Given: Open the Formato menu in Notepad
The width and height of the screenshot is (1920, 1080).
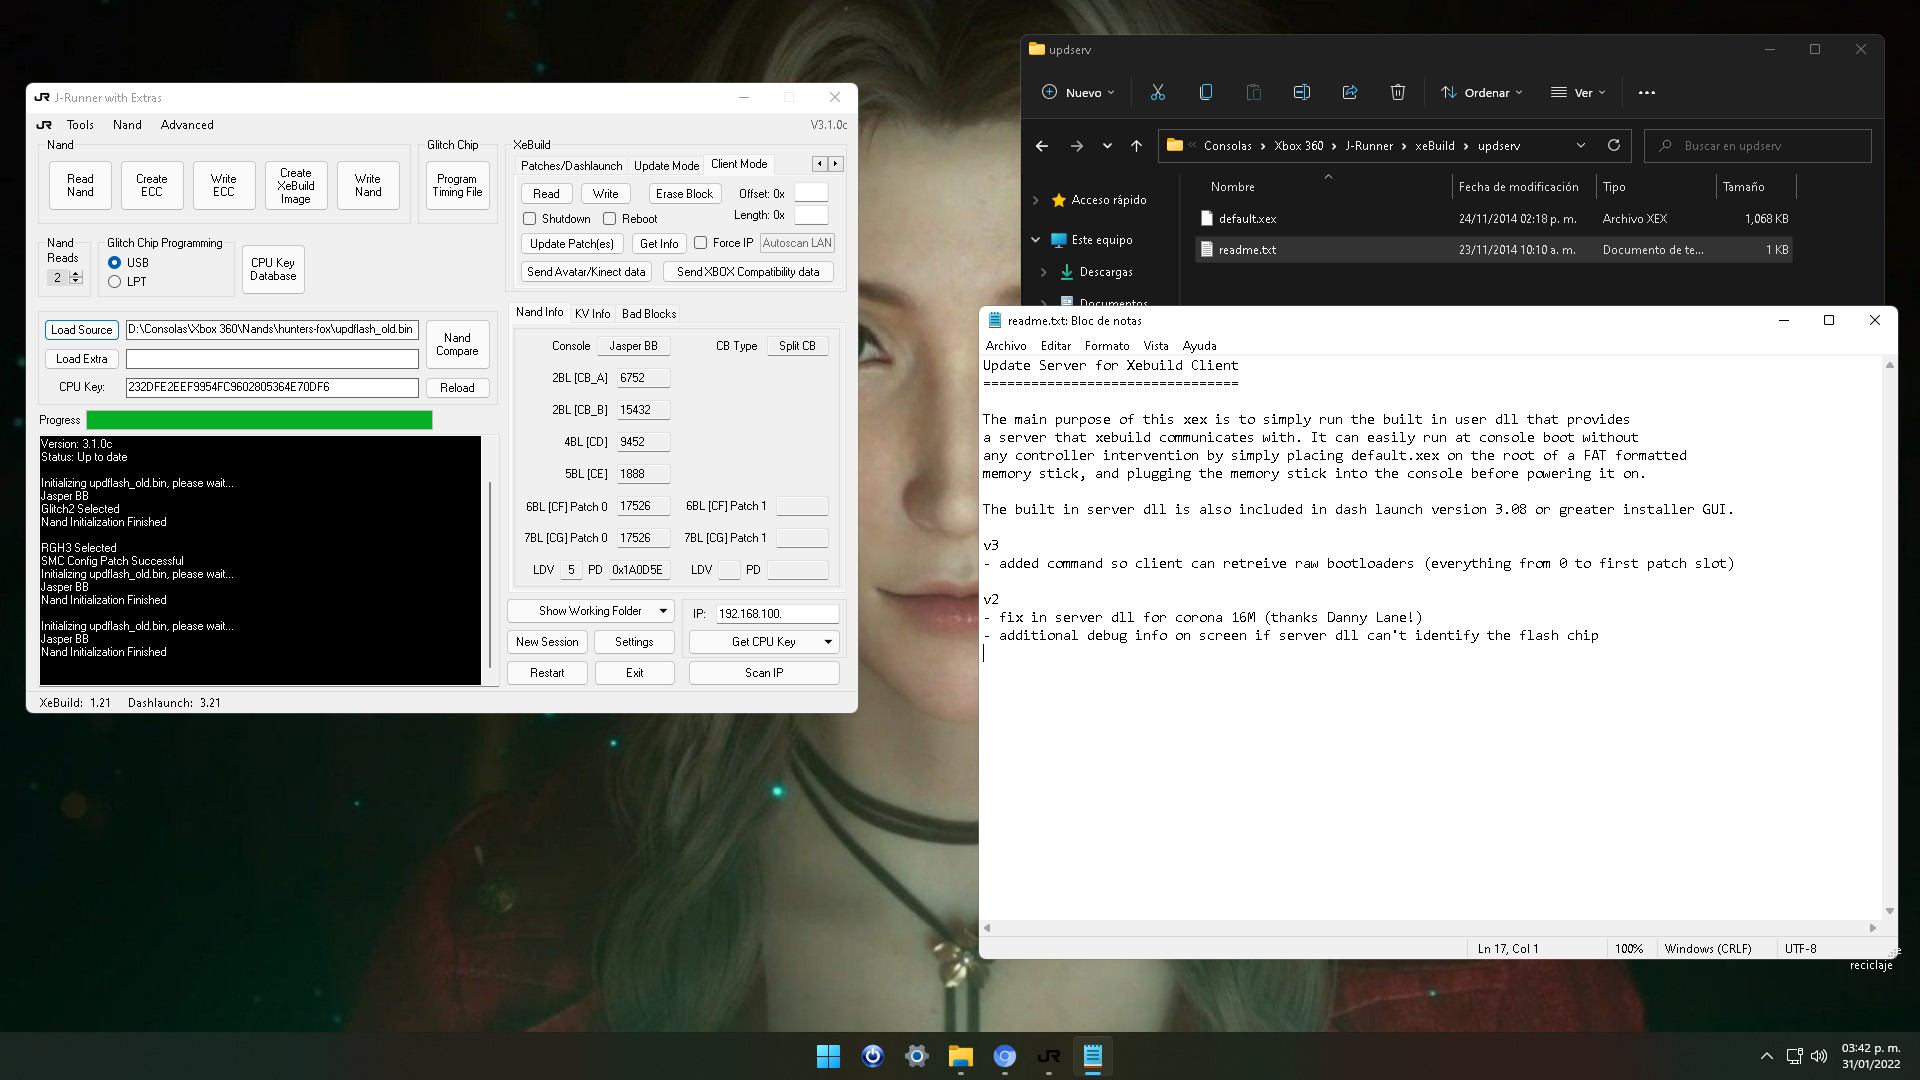Looking at the screenshot, I should (x=1107, y=346).
